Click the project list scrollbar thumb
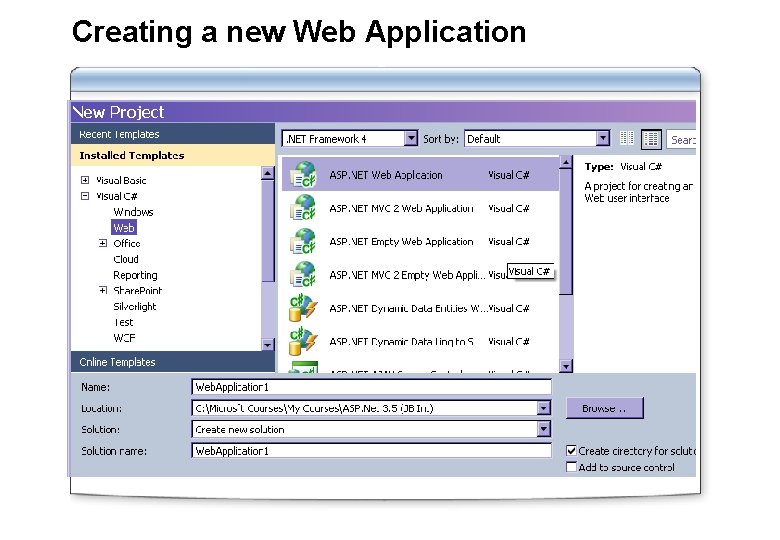 [566, 232]
